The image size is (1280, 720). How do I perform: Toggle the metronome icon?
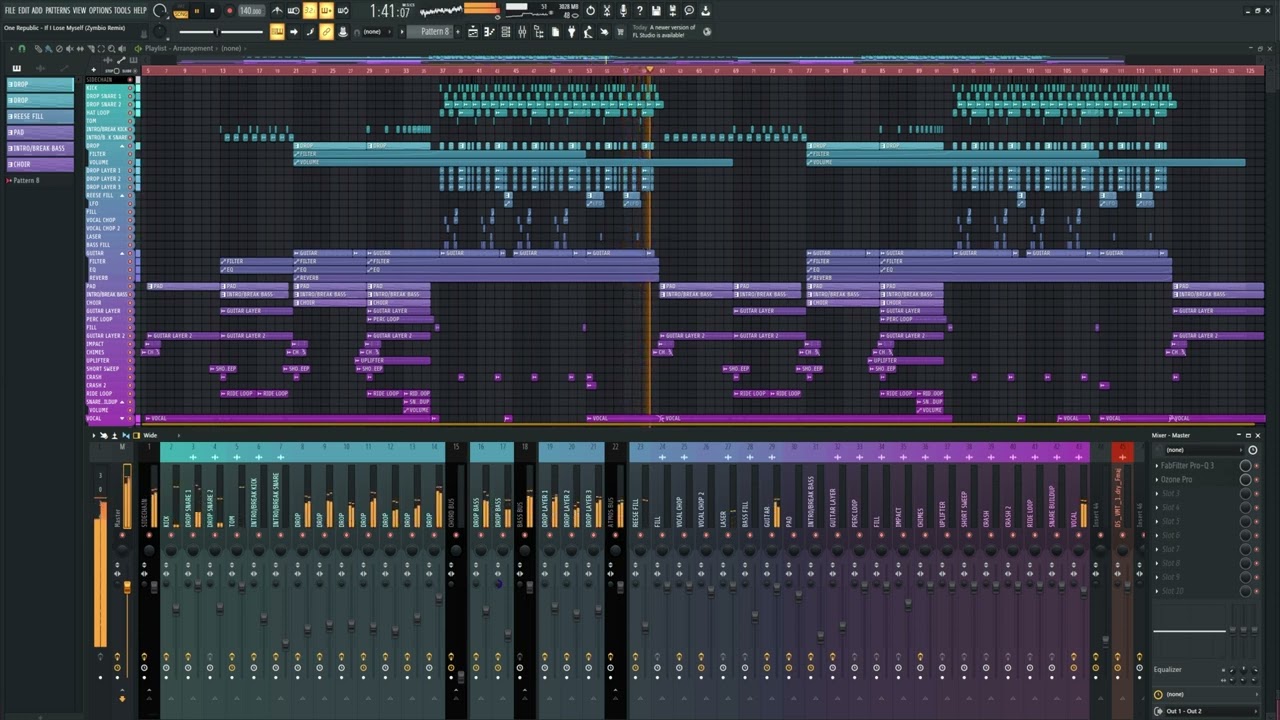point(277,11)
